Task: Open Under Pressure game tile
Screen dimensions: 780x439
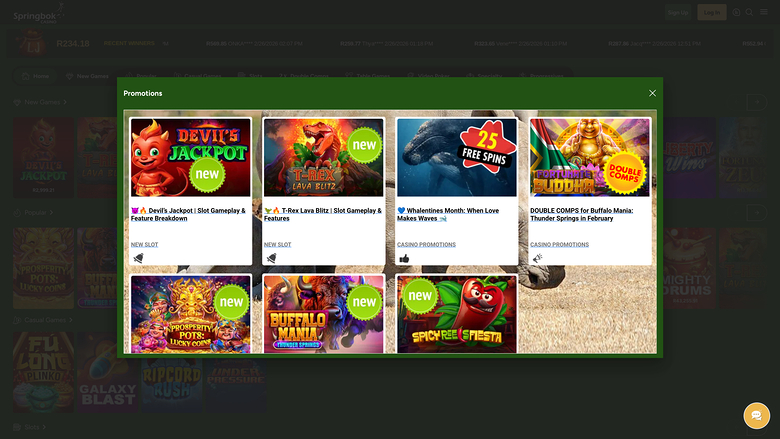Action: [x=236, y=385]
